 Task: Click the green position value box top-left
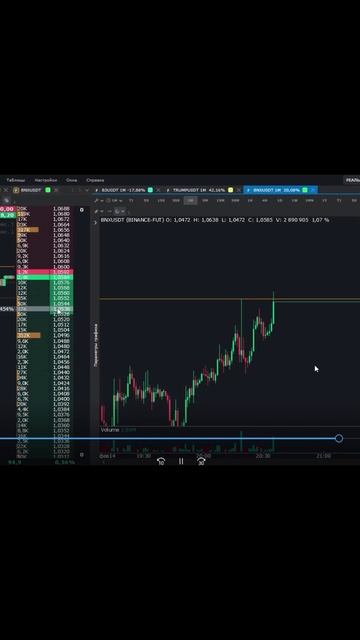point(7,215)
